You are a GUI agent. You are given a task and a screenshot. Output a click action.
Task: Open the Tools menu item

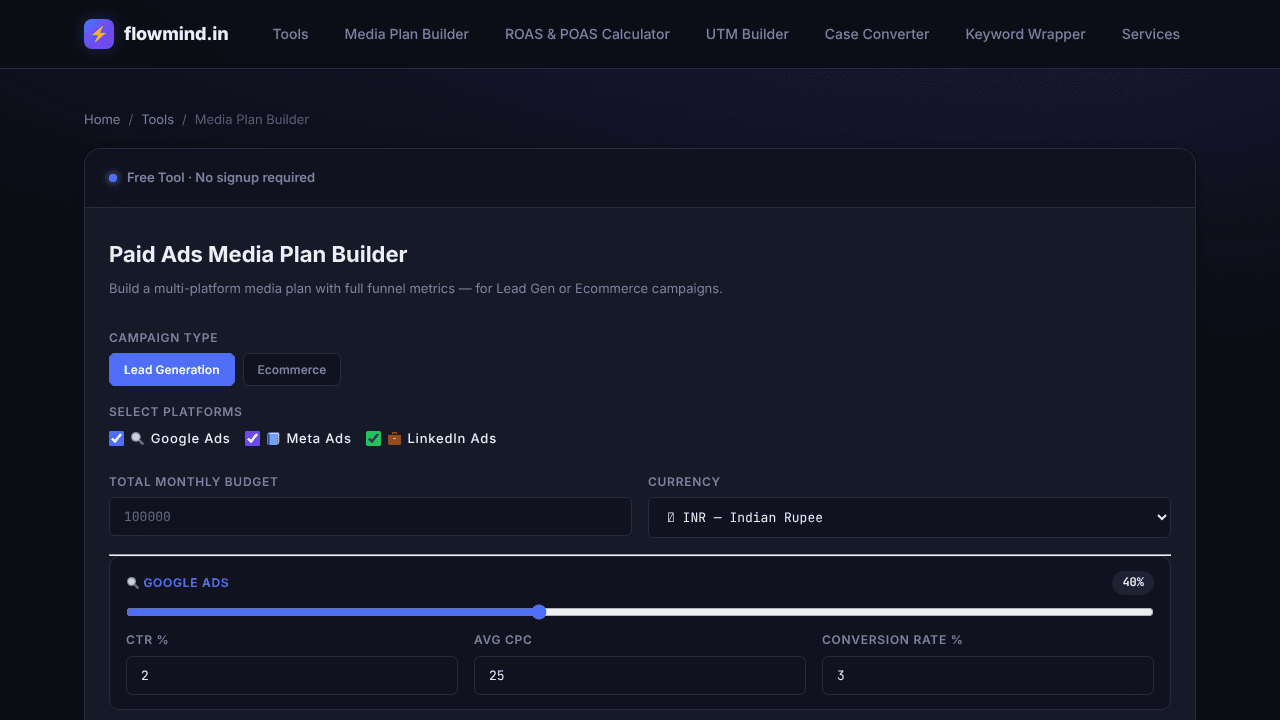pyautogui.click(x=291, y=34)
